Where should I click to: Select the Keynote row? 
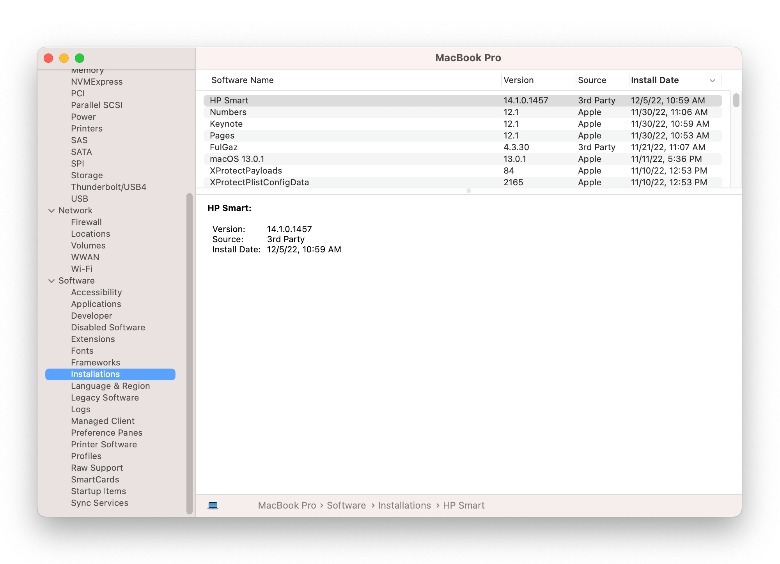463,124
